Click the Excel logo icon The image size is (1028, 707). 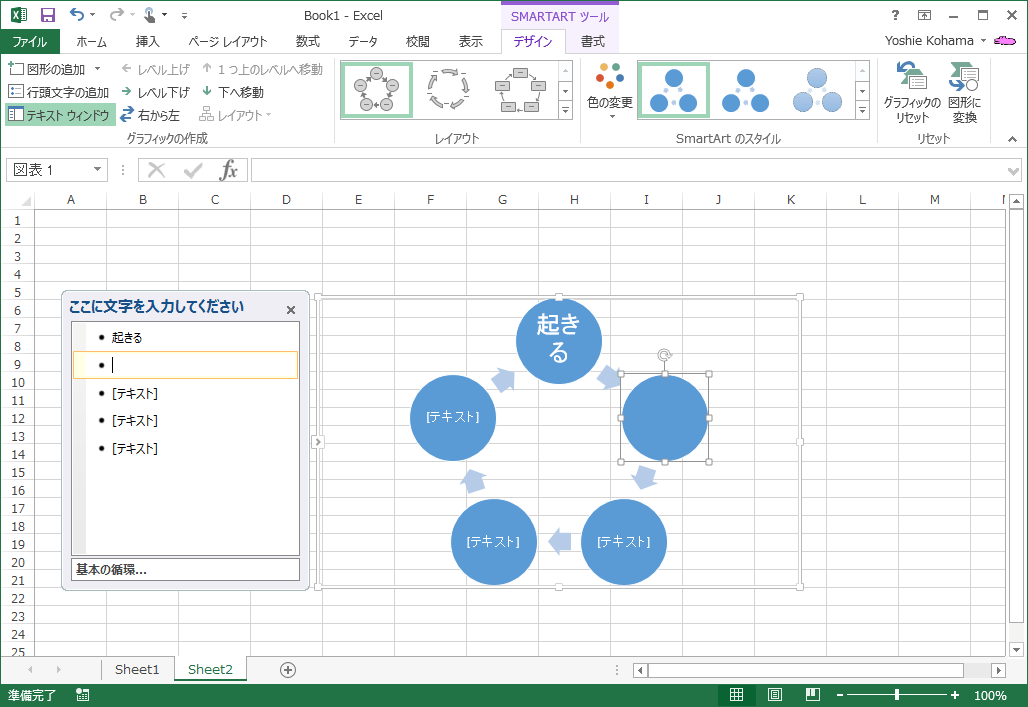coord(18,15)
